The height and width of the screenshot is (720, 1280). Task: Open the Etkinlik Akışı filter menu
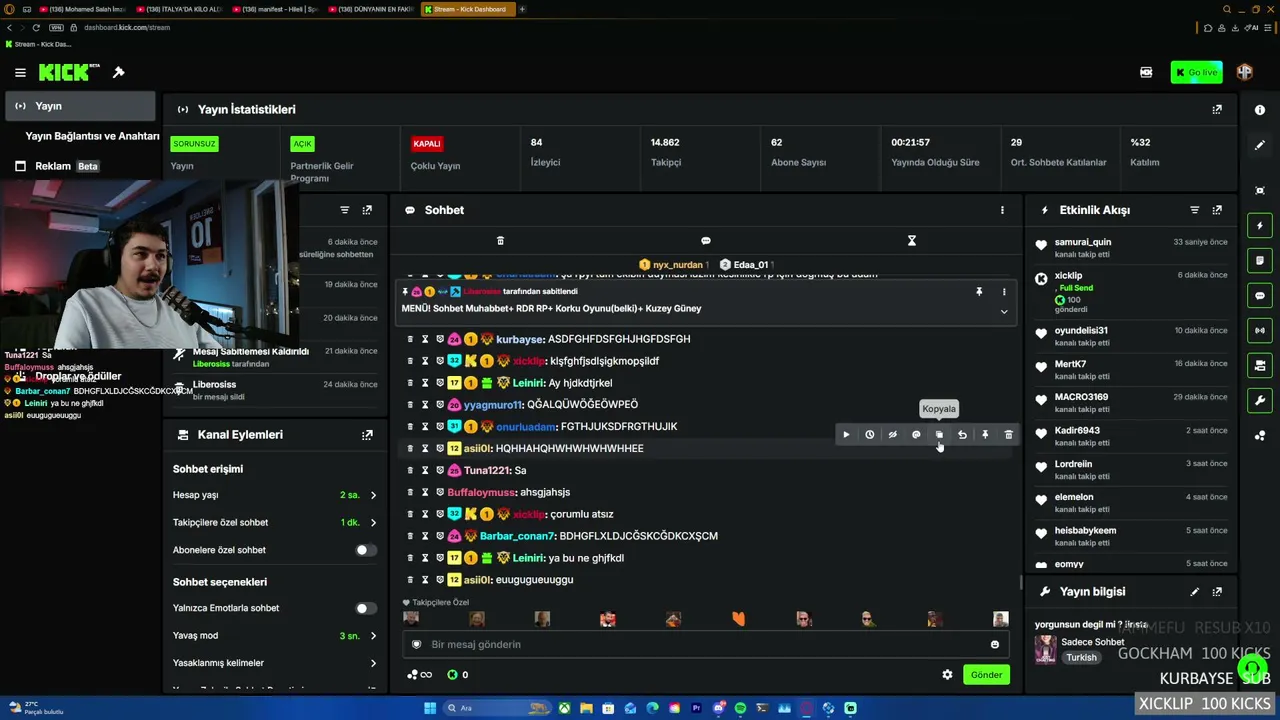click(1194, 210)
